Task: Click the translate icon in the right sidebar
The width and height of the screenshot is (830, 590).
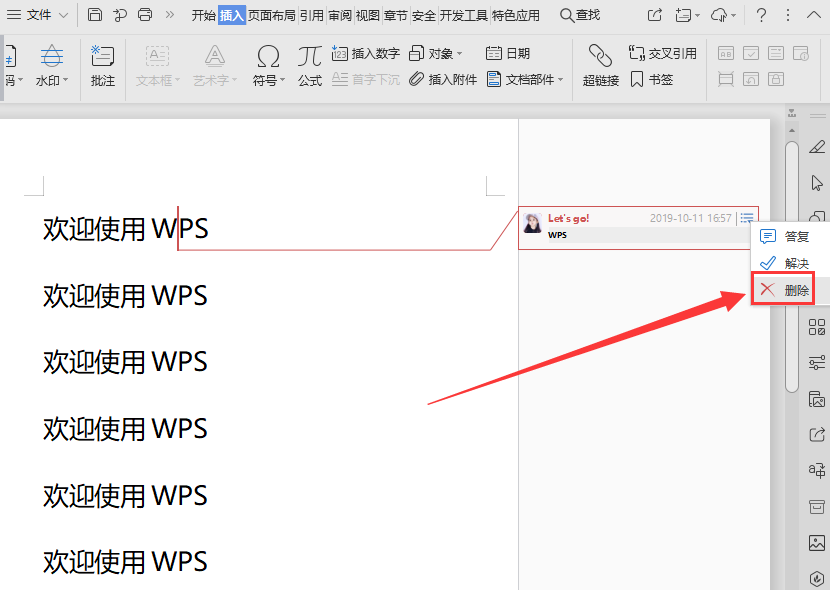Action: point(817,470)
